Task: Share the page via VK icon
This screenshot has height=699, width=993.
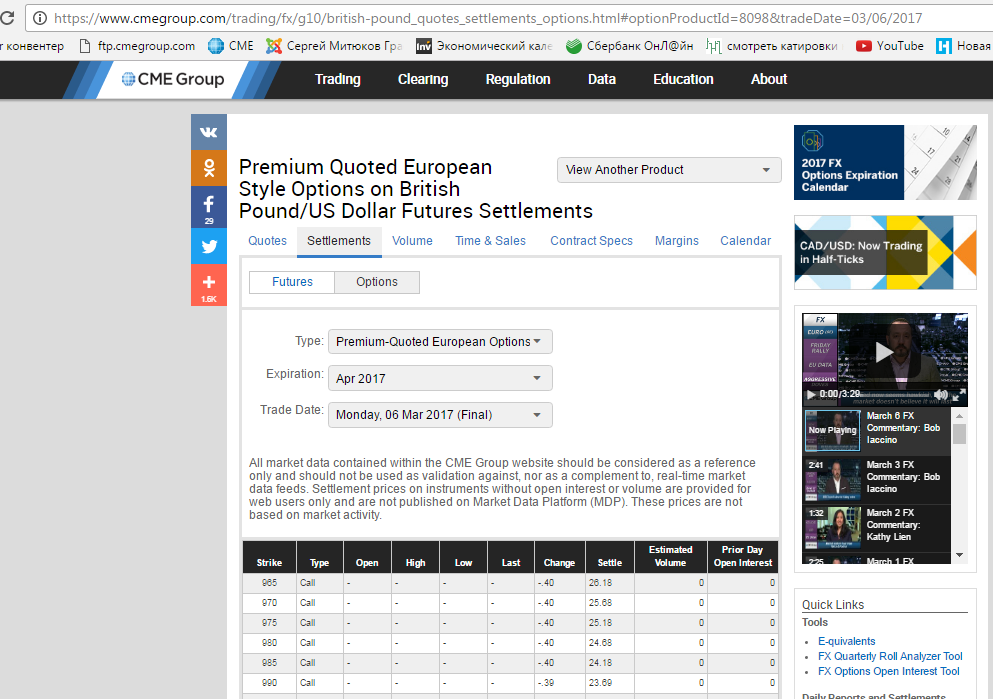Action: coord(209,132)
